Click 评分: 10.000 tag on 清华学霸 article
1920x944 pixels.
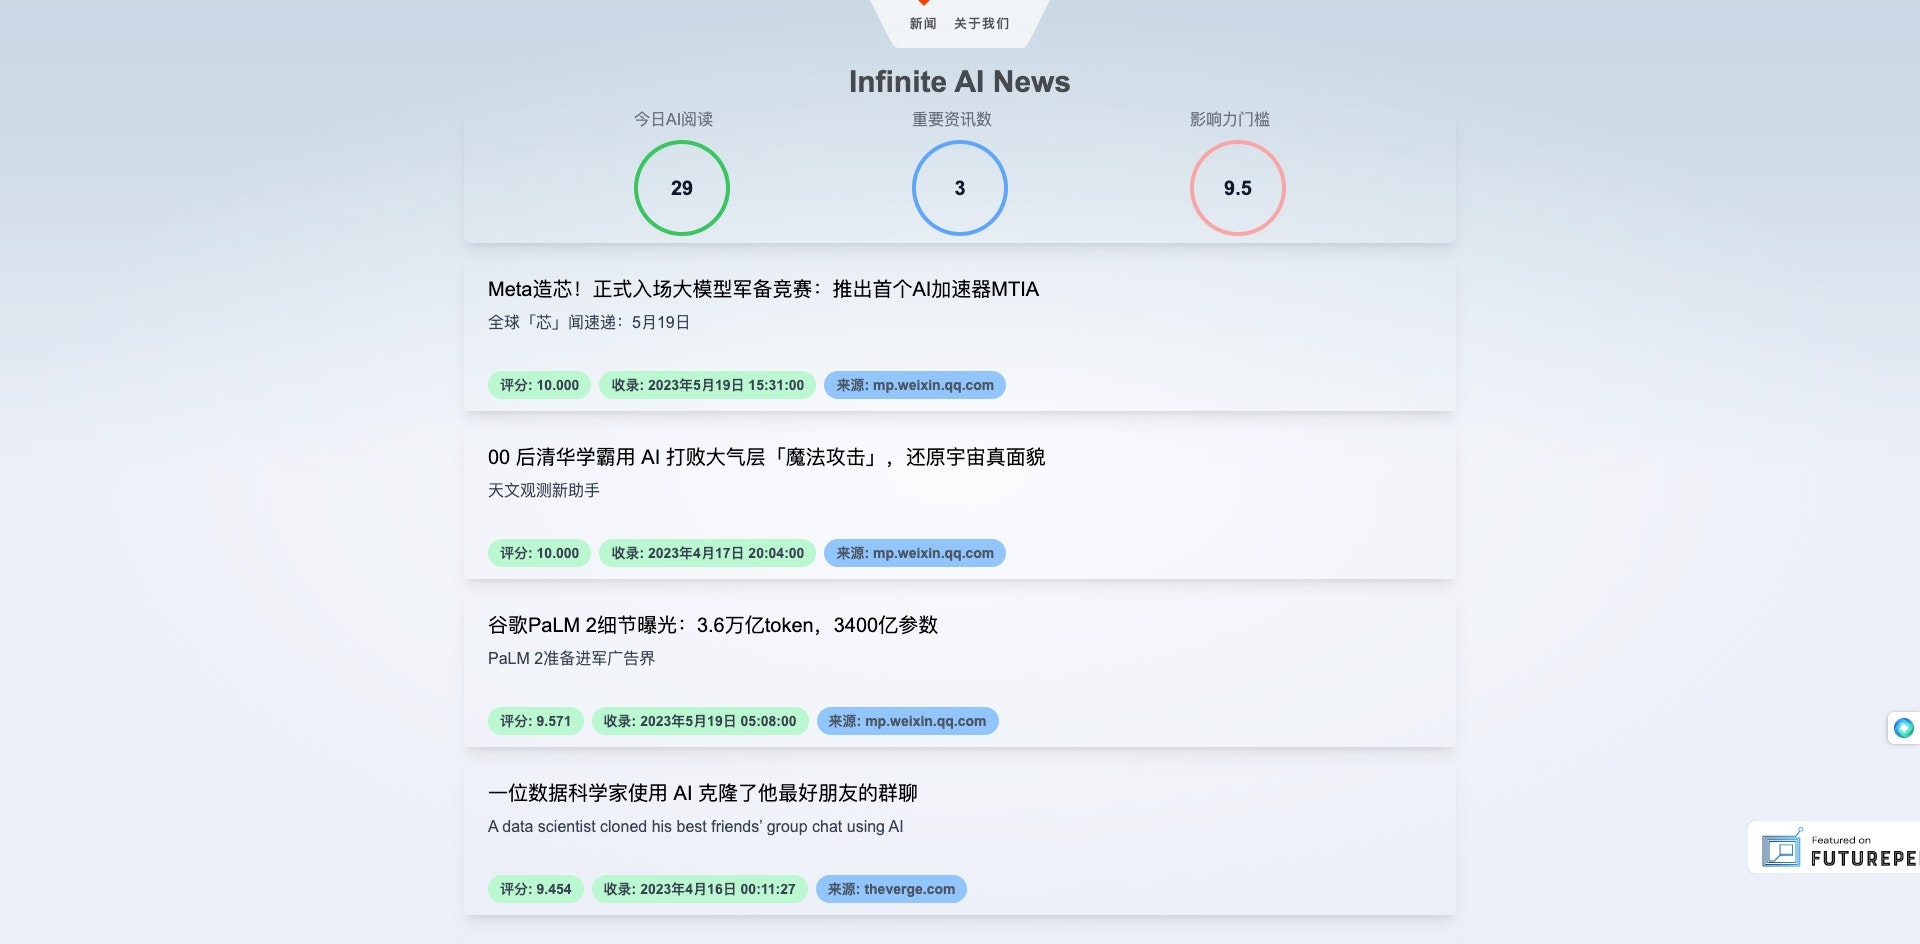539,553
